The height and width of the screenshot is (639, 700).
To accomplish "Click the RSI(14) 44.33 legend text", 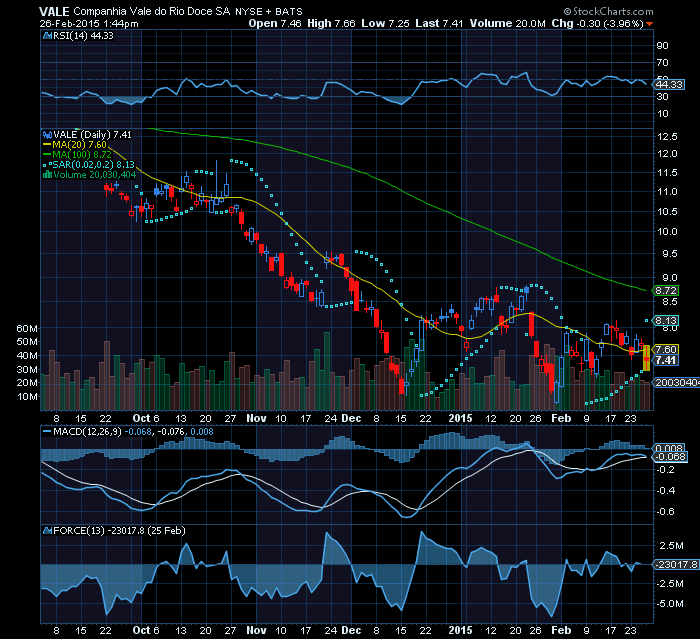I will pos(83,36).
